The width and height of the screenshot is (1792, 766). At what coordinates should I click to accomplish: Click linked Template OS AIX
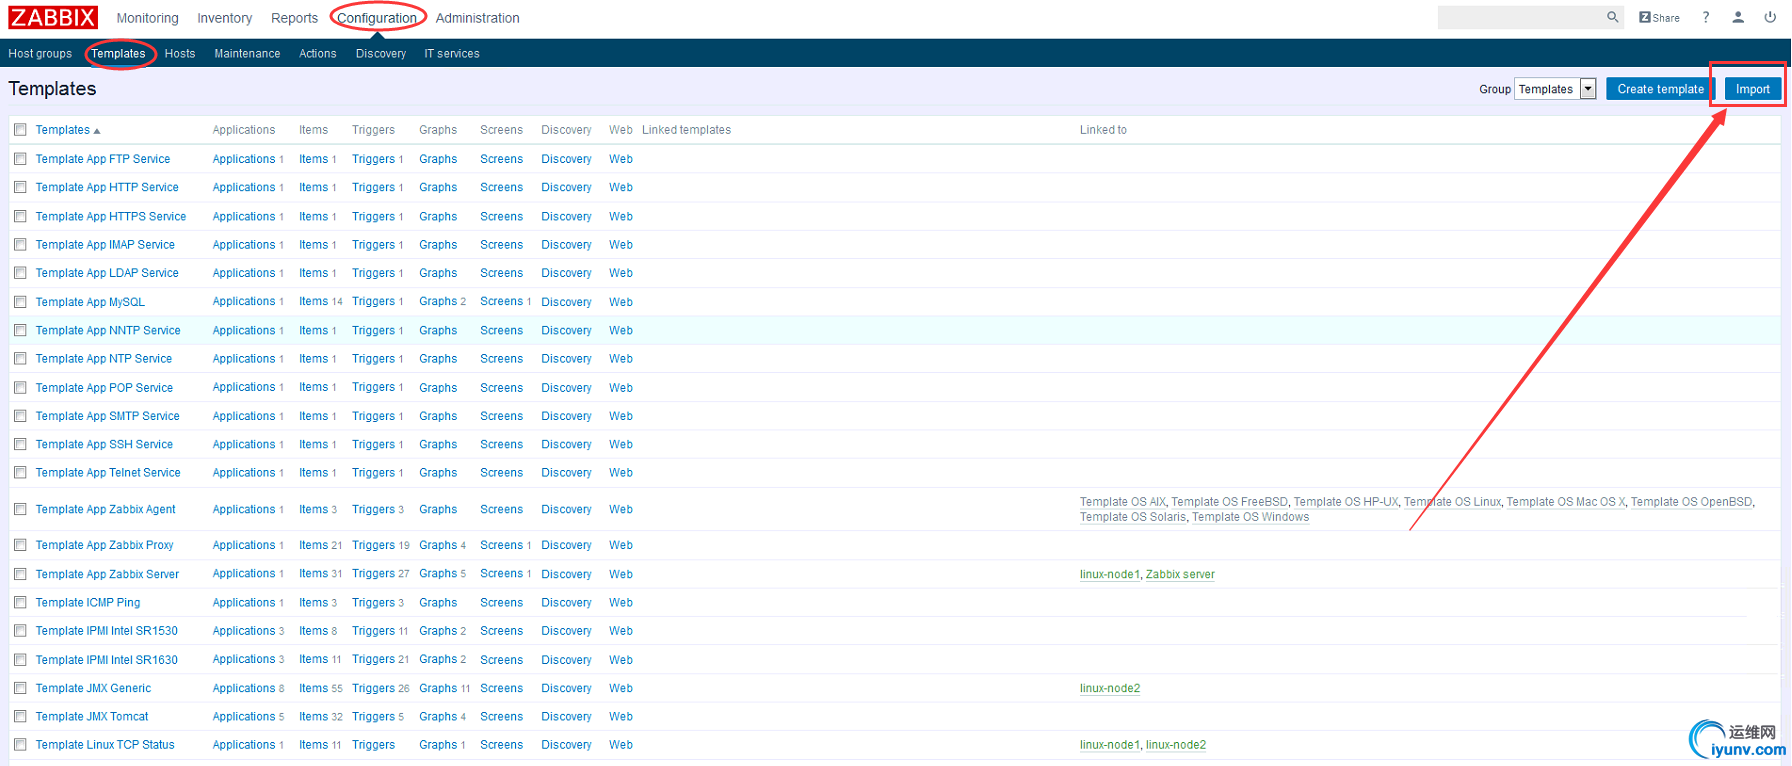[x=1123, y=502]
